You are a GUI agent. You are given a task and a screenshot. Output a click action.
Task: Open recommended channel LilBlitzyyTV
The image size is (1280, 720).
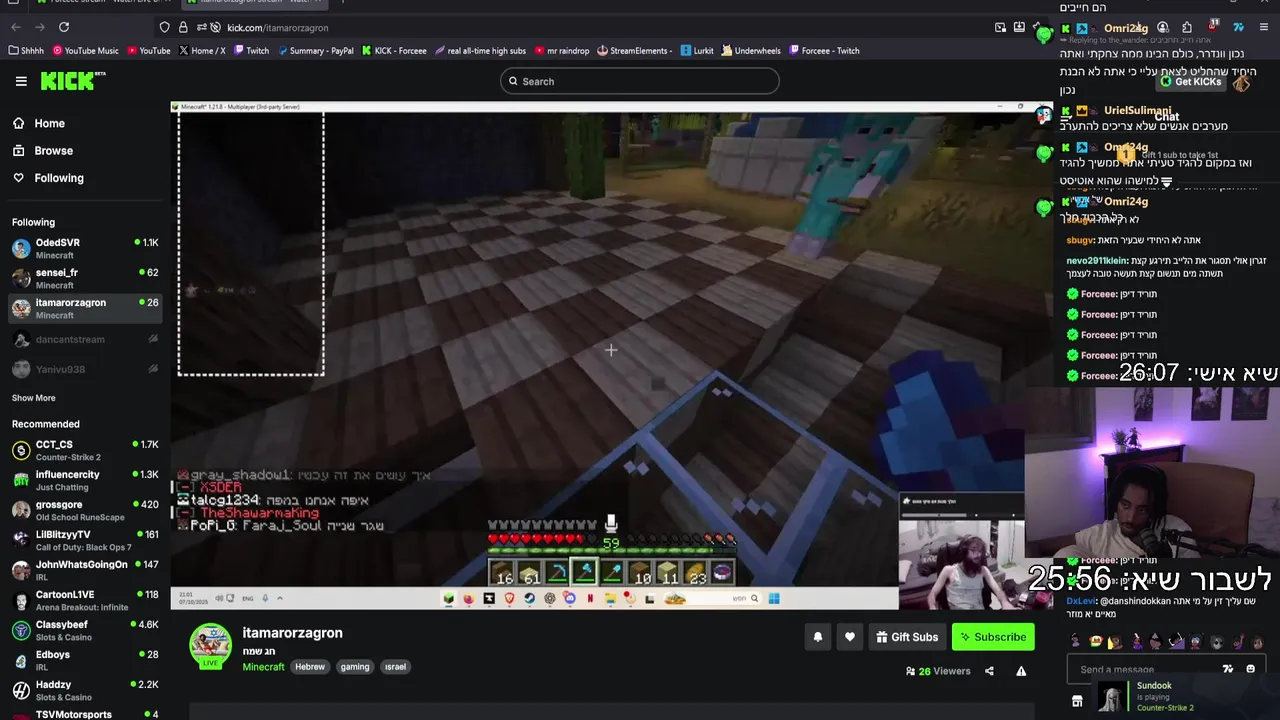point(85,540)
